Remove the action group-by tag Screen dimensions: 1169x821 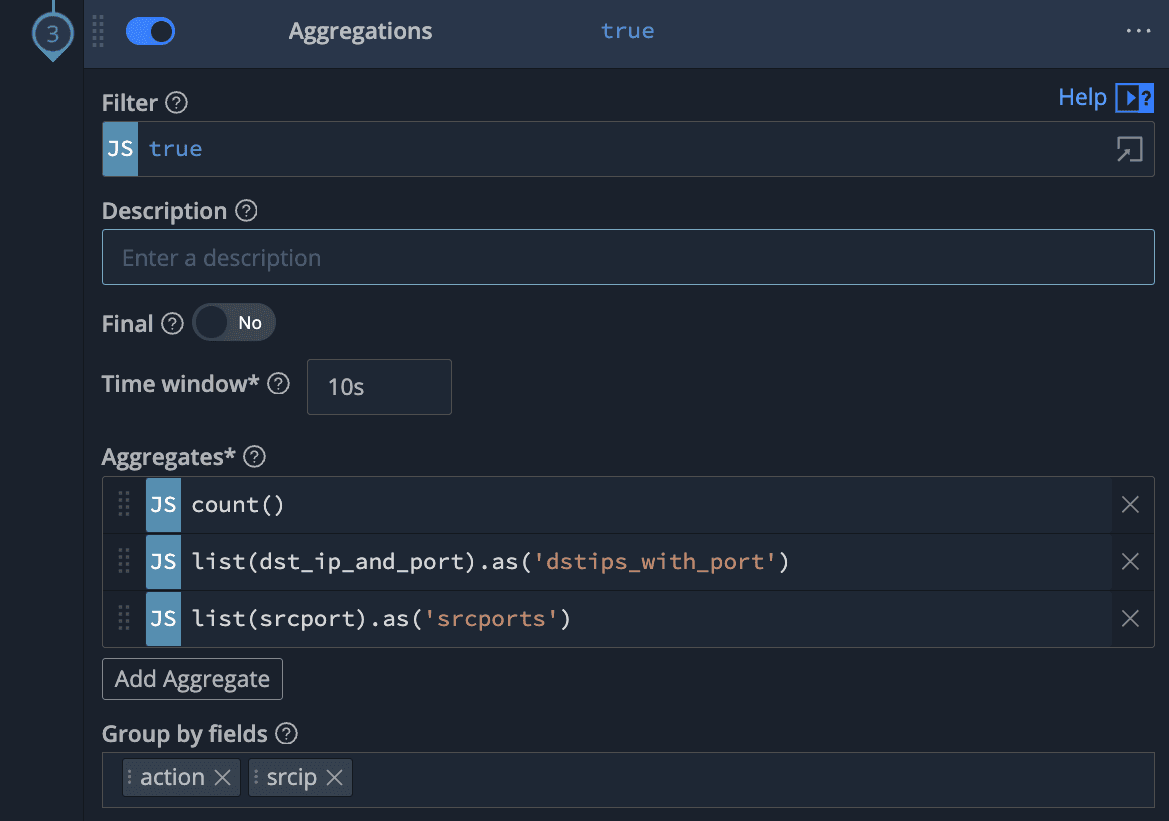coord(223,777)
